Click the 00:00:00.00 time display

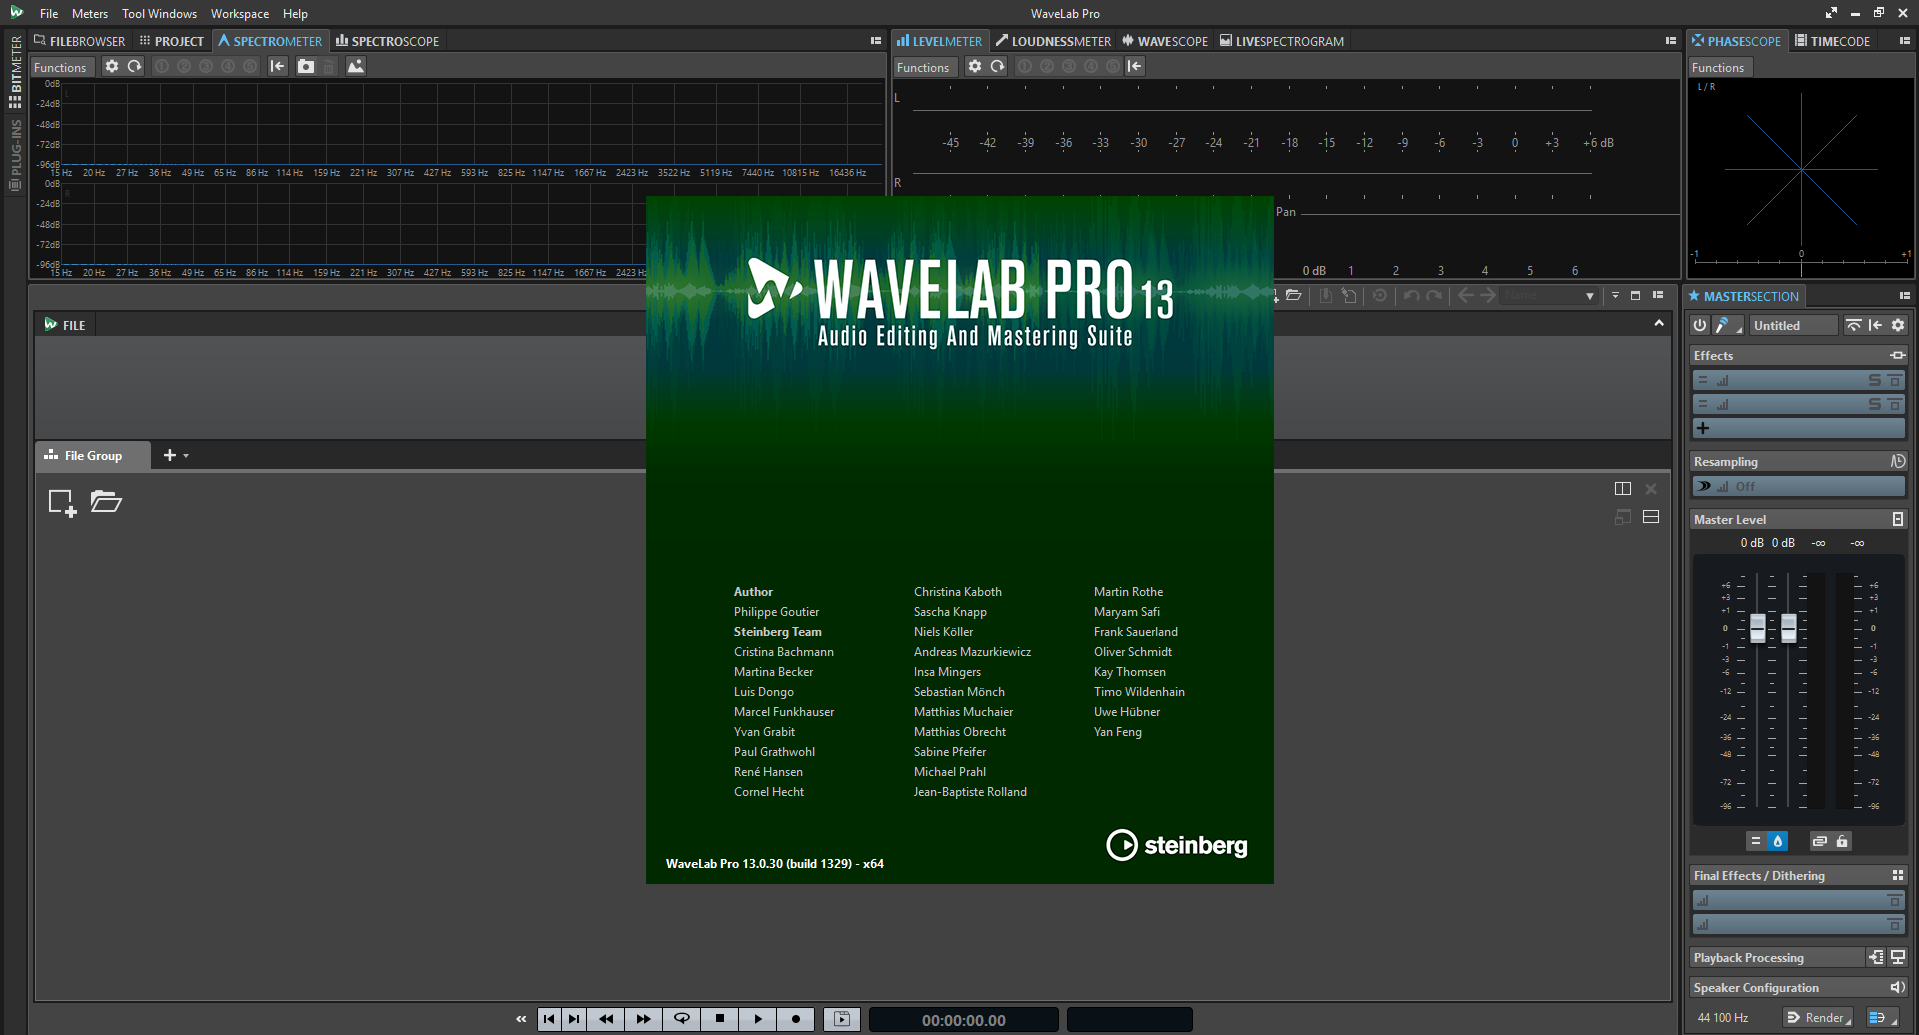click(964, 1020)
